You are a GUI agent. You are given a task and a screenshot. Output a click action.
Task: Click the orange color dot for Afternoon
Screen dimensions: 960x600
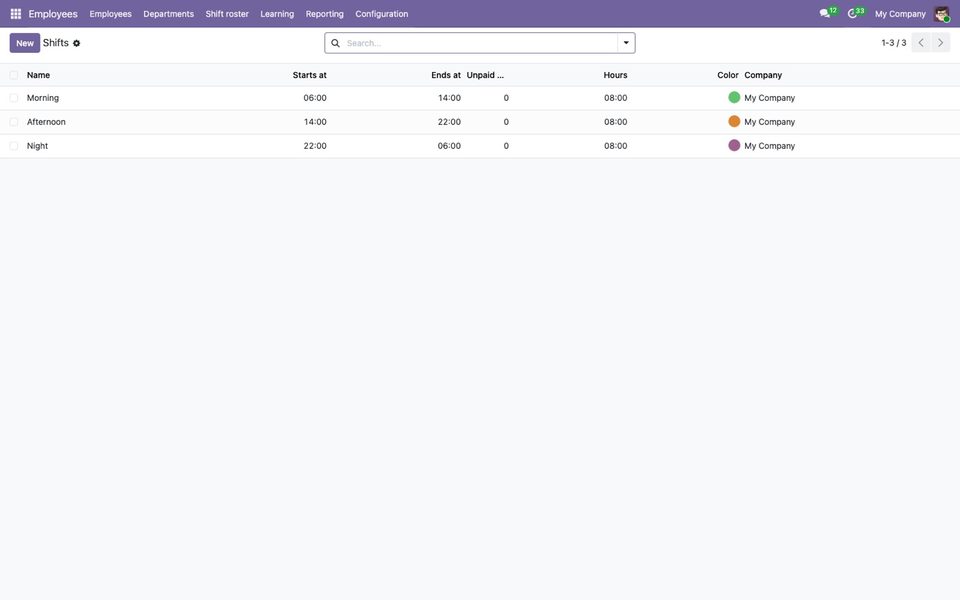point(734,121)
